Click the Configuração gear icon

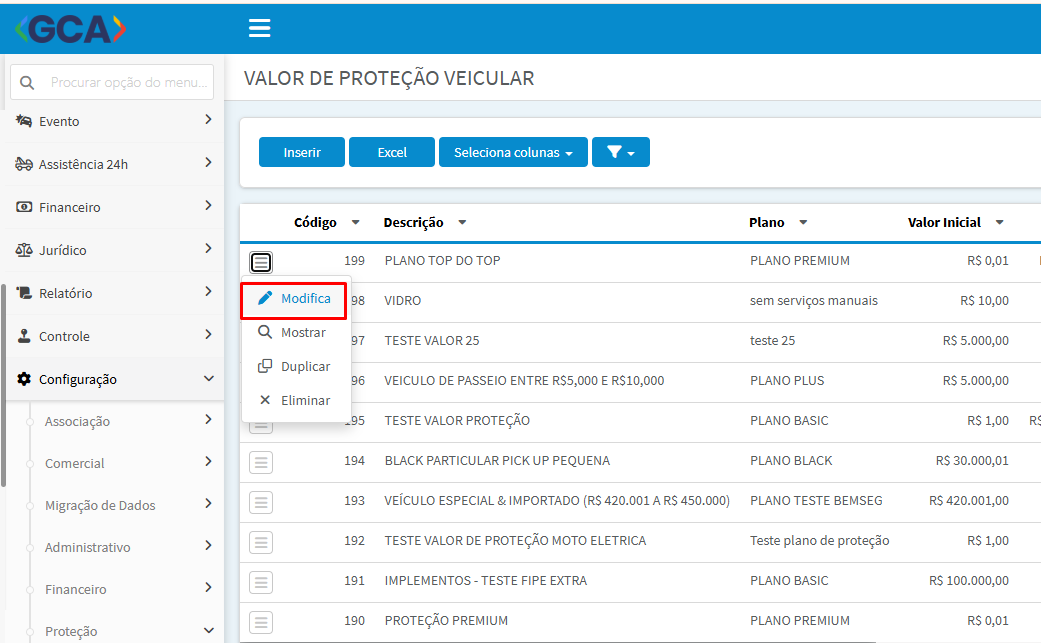(24, 379)
